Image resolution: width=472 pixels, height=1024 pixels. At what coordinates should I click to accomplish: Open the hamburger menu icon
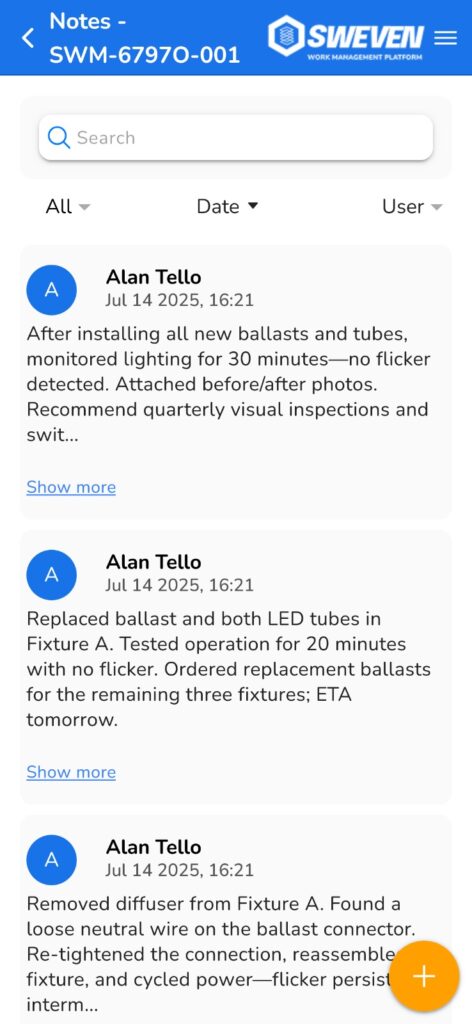point(445,38)
